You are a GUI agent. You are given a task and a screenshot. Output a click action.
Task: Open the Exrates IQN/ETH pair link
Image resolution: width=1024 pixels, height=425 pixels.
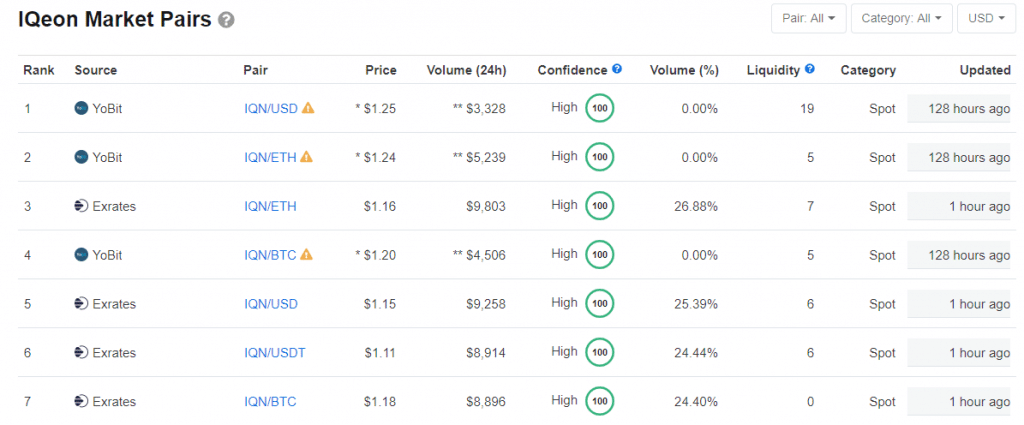270,206
